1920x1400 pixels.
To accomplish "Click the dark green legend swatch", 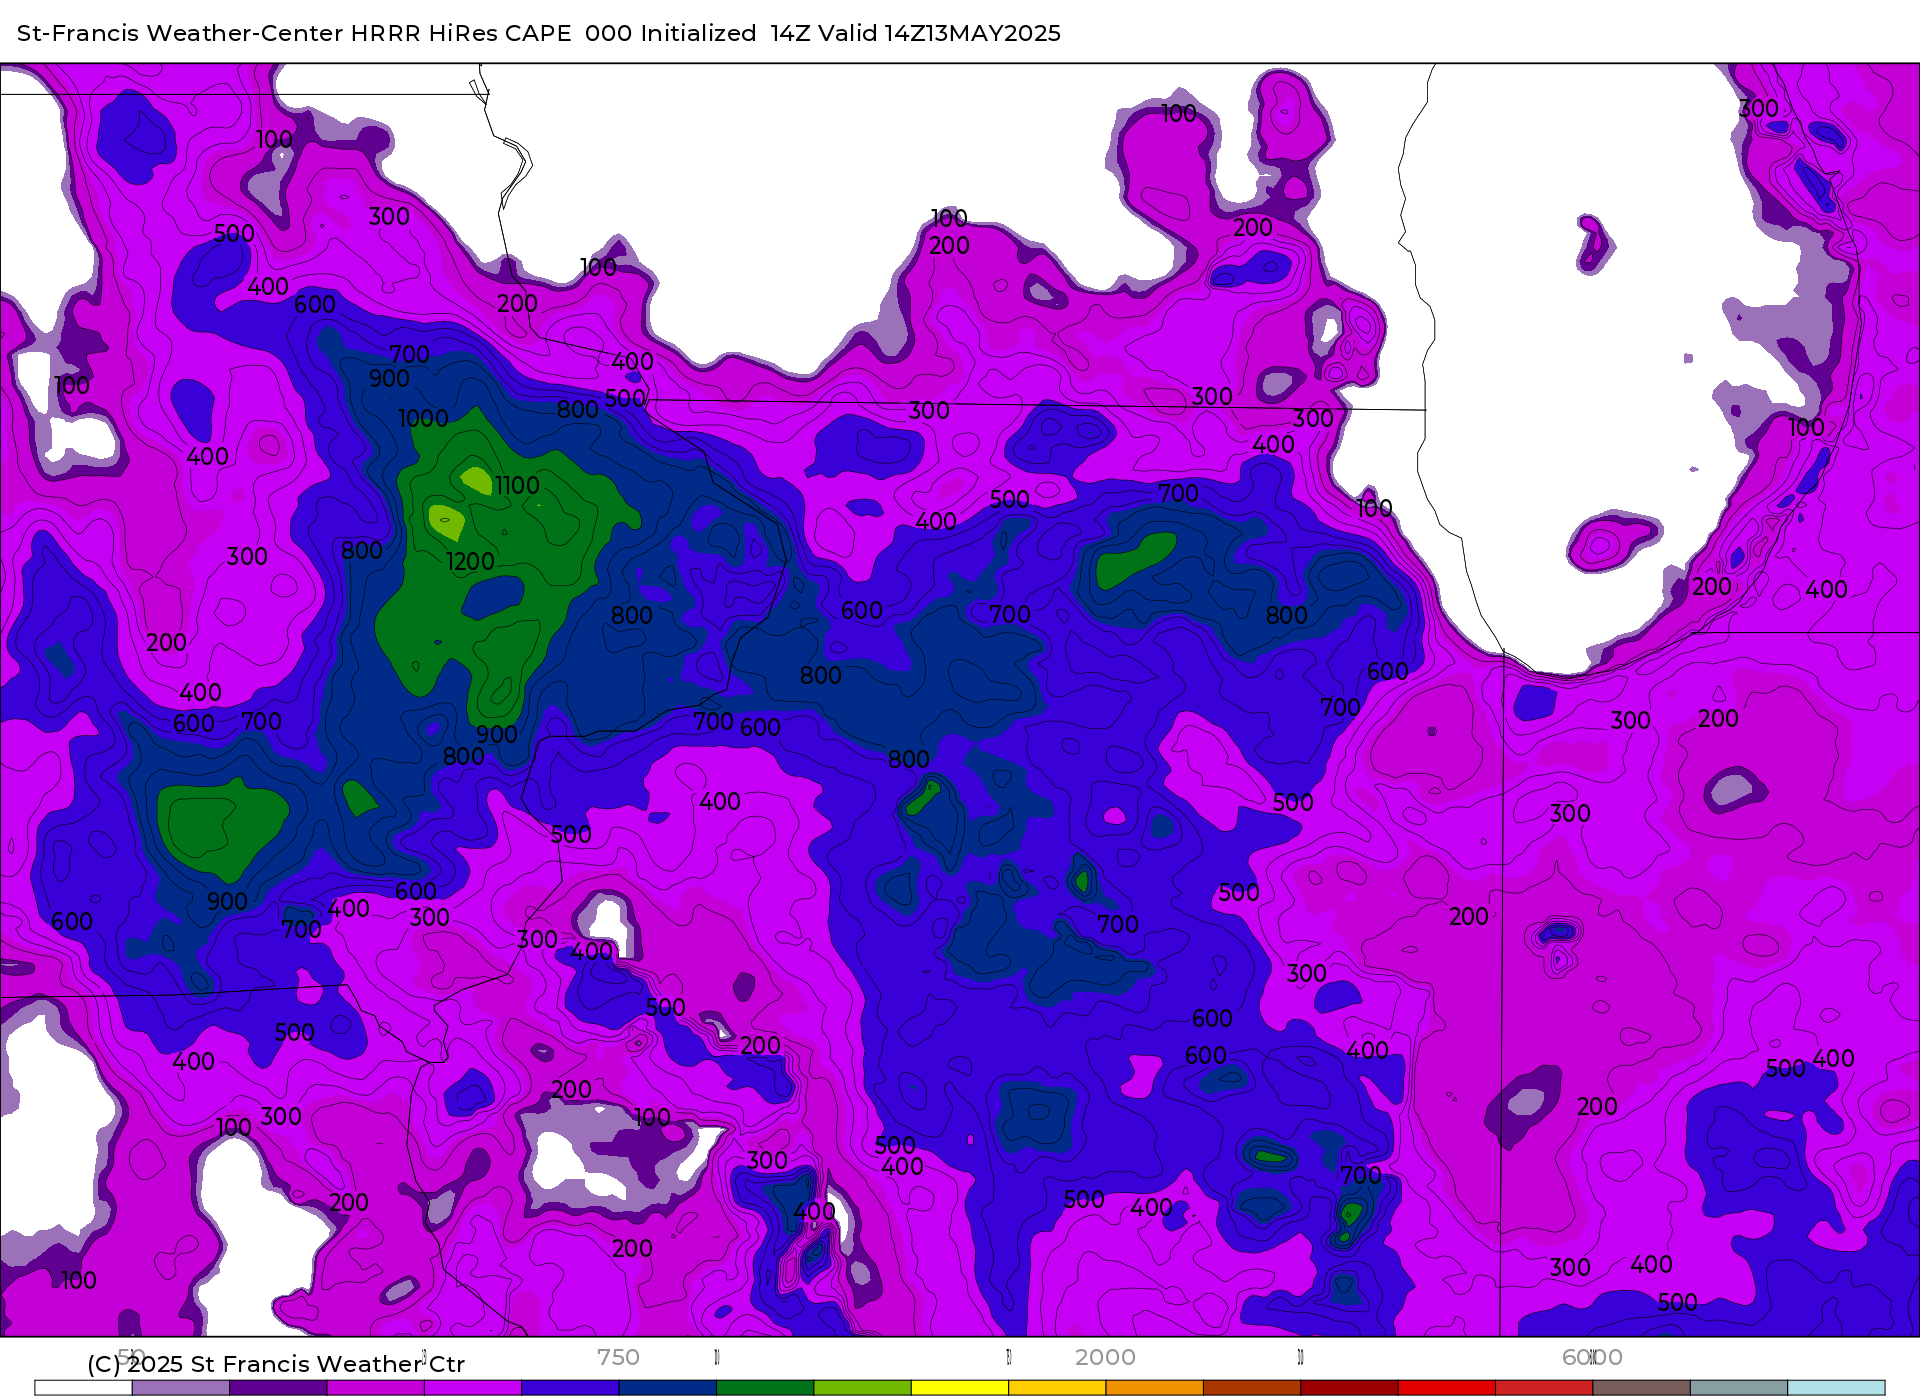I will point(765,1388).
